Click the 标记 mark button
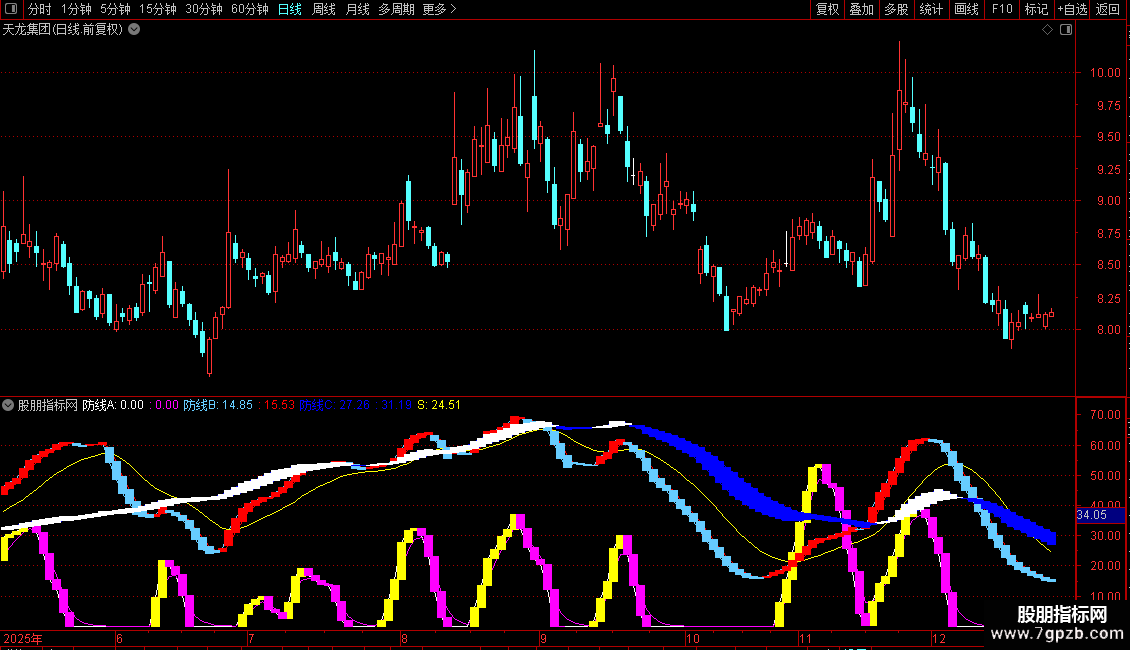This screenshot has width=1130, height=650. tap(1036, 9)
